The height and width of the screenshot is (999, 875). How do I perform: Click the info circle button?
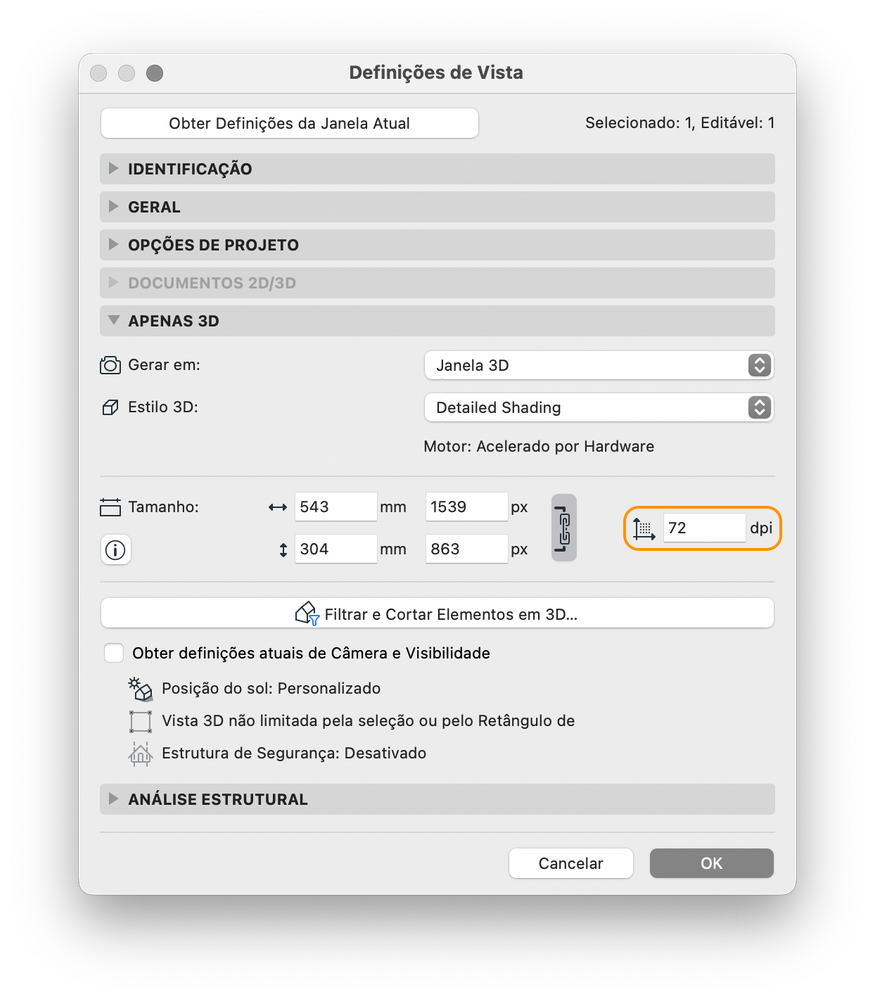tap(115, 550)
